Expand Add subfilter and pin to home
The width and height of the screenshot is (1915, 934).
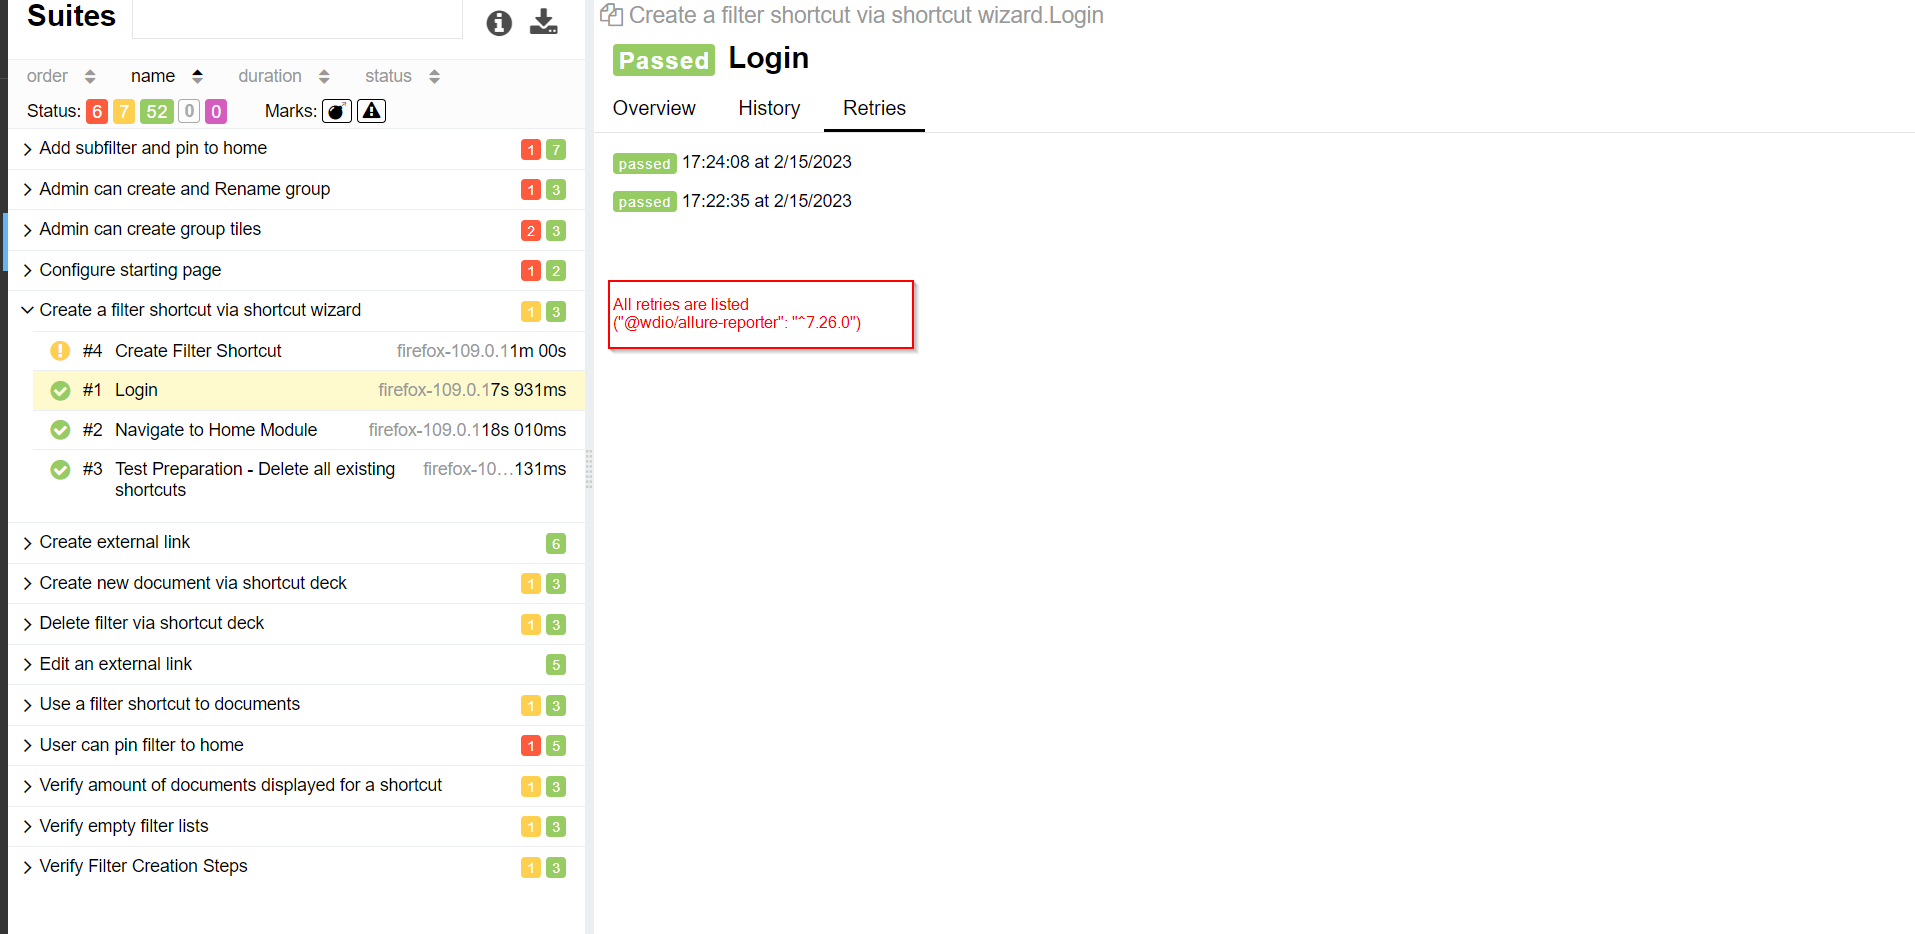pos(296,149)
